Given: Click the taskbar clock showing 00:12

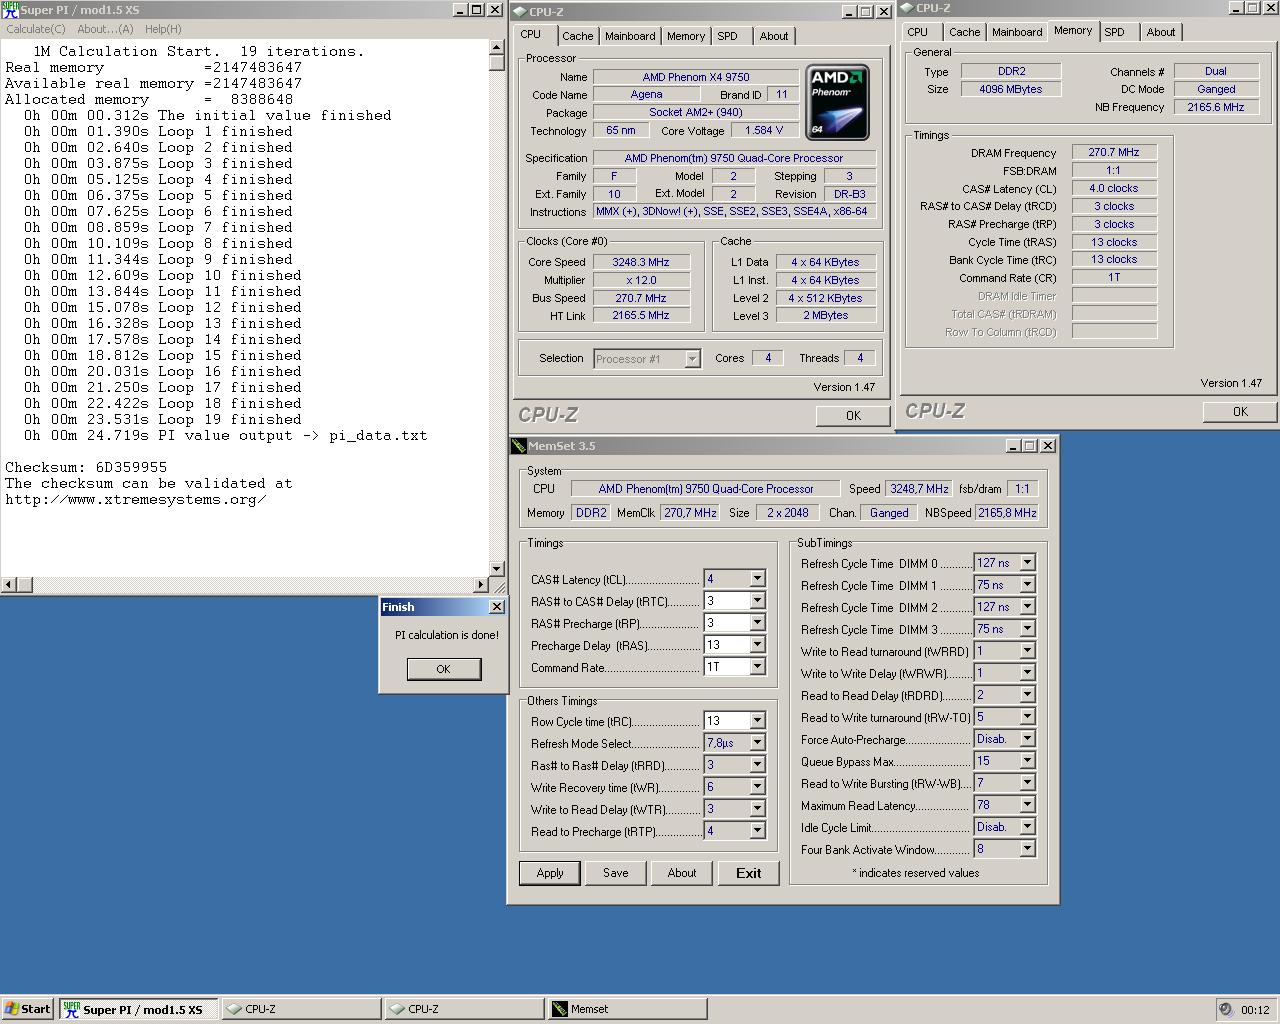Looking at the screenshot, I should coord(1255,1010).
